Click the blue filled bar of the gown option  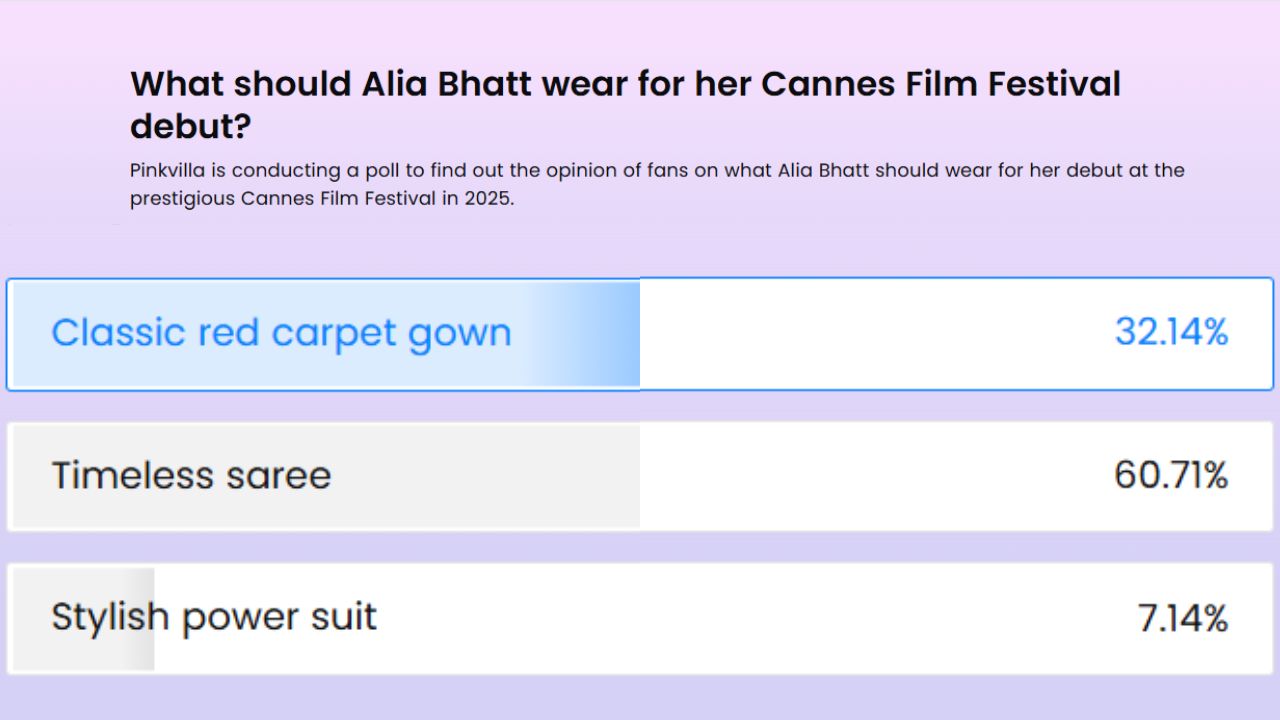[x=324, y=334]
